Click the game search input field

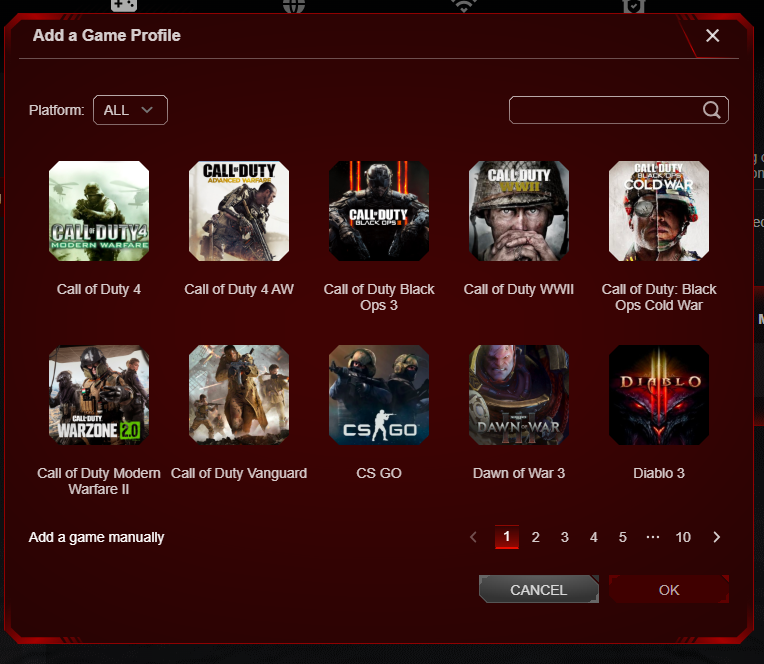point(605,110)
